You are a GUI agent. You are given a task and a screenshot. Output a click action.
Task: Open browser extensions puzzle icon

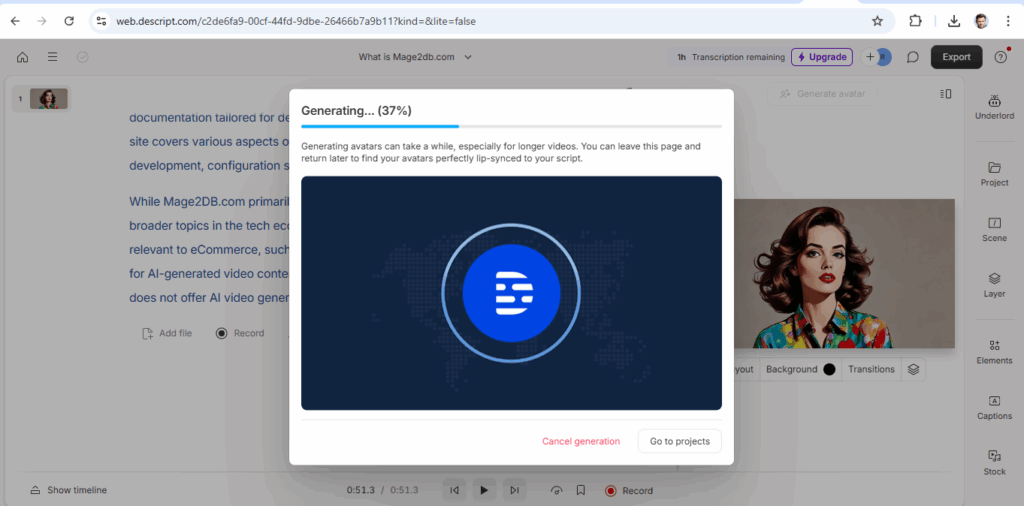[915, 21]
